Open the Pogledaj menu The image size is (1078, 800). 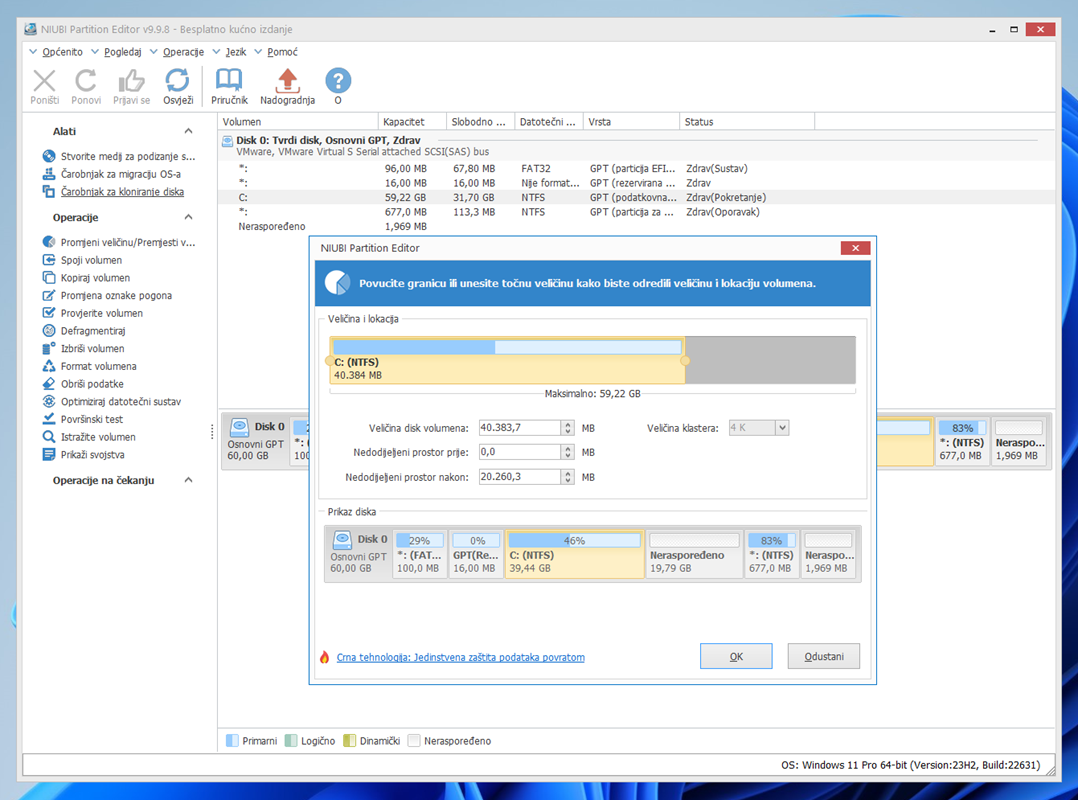coord(124,52)
